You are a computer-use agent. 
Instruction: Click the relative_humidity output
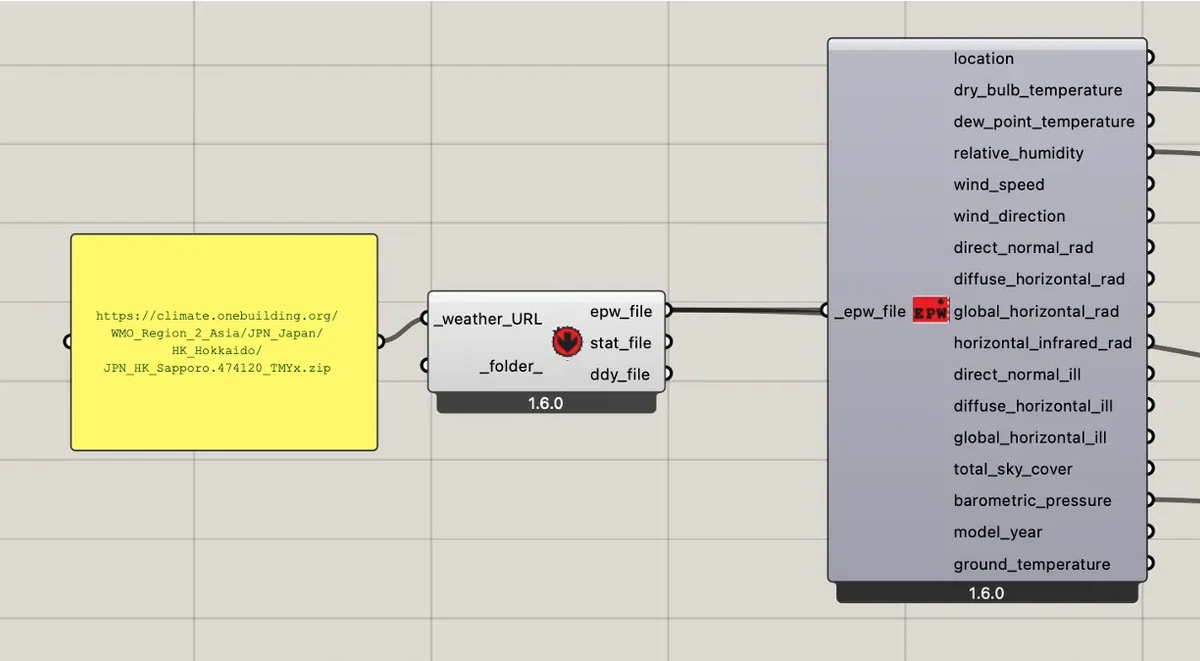tap(1019, 153)
